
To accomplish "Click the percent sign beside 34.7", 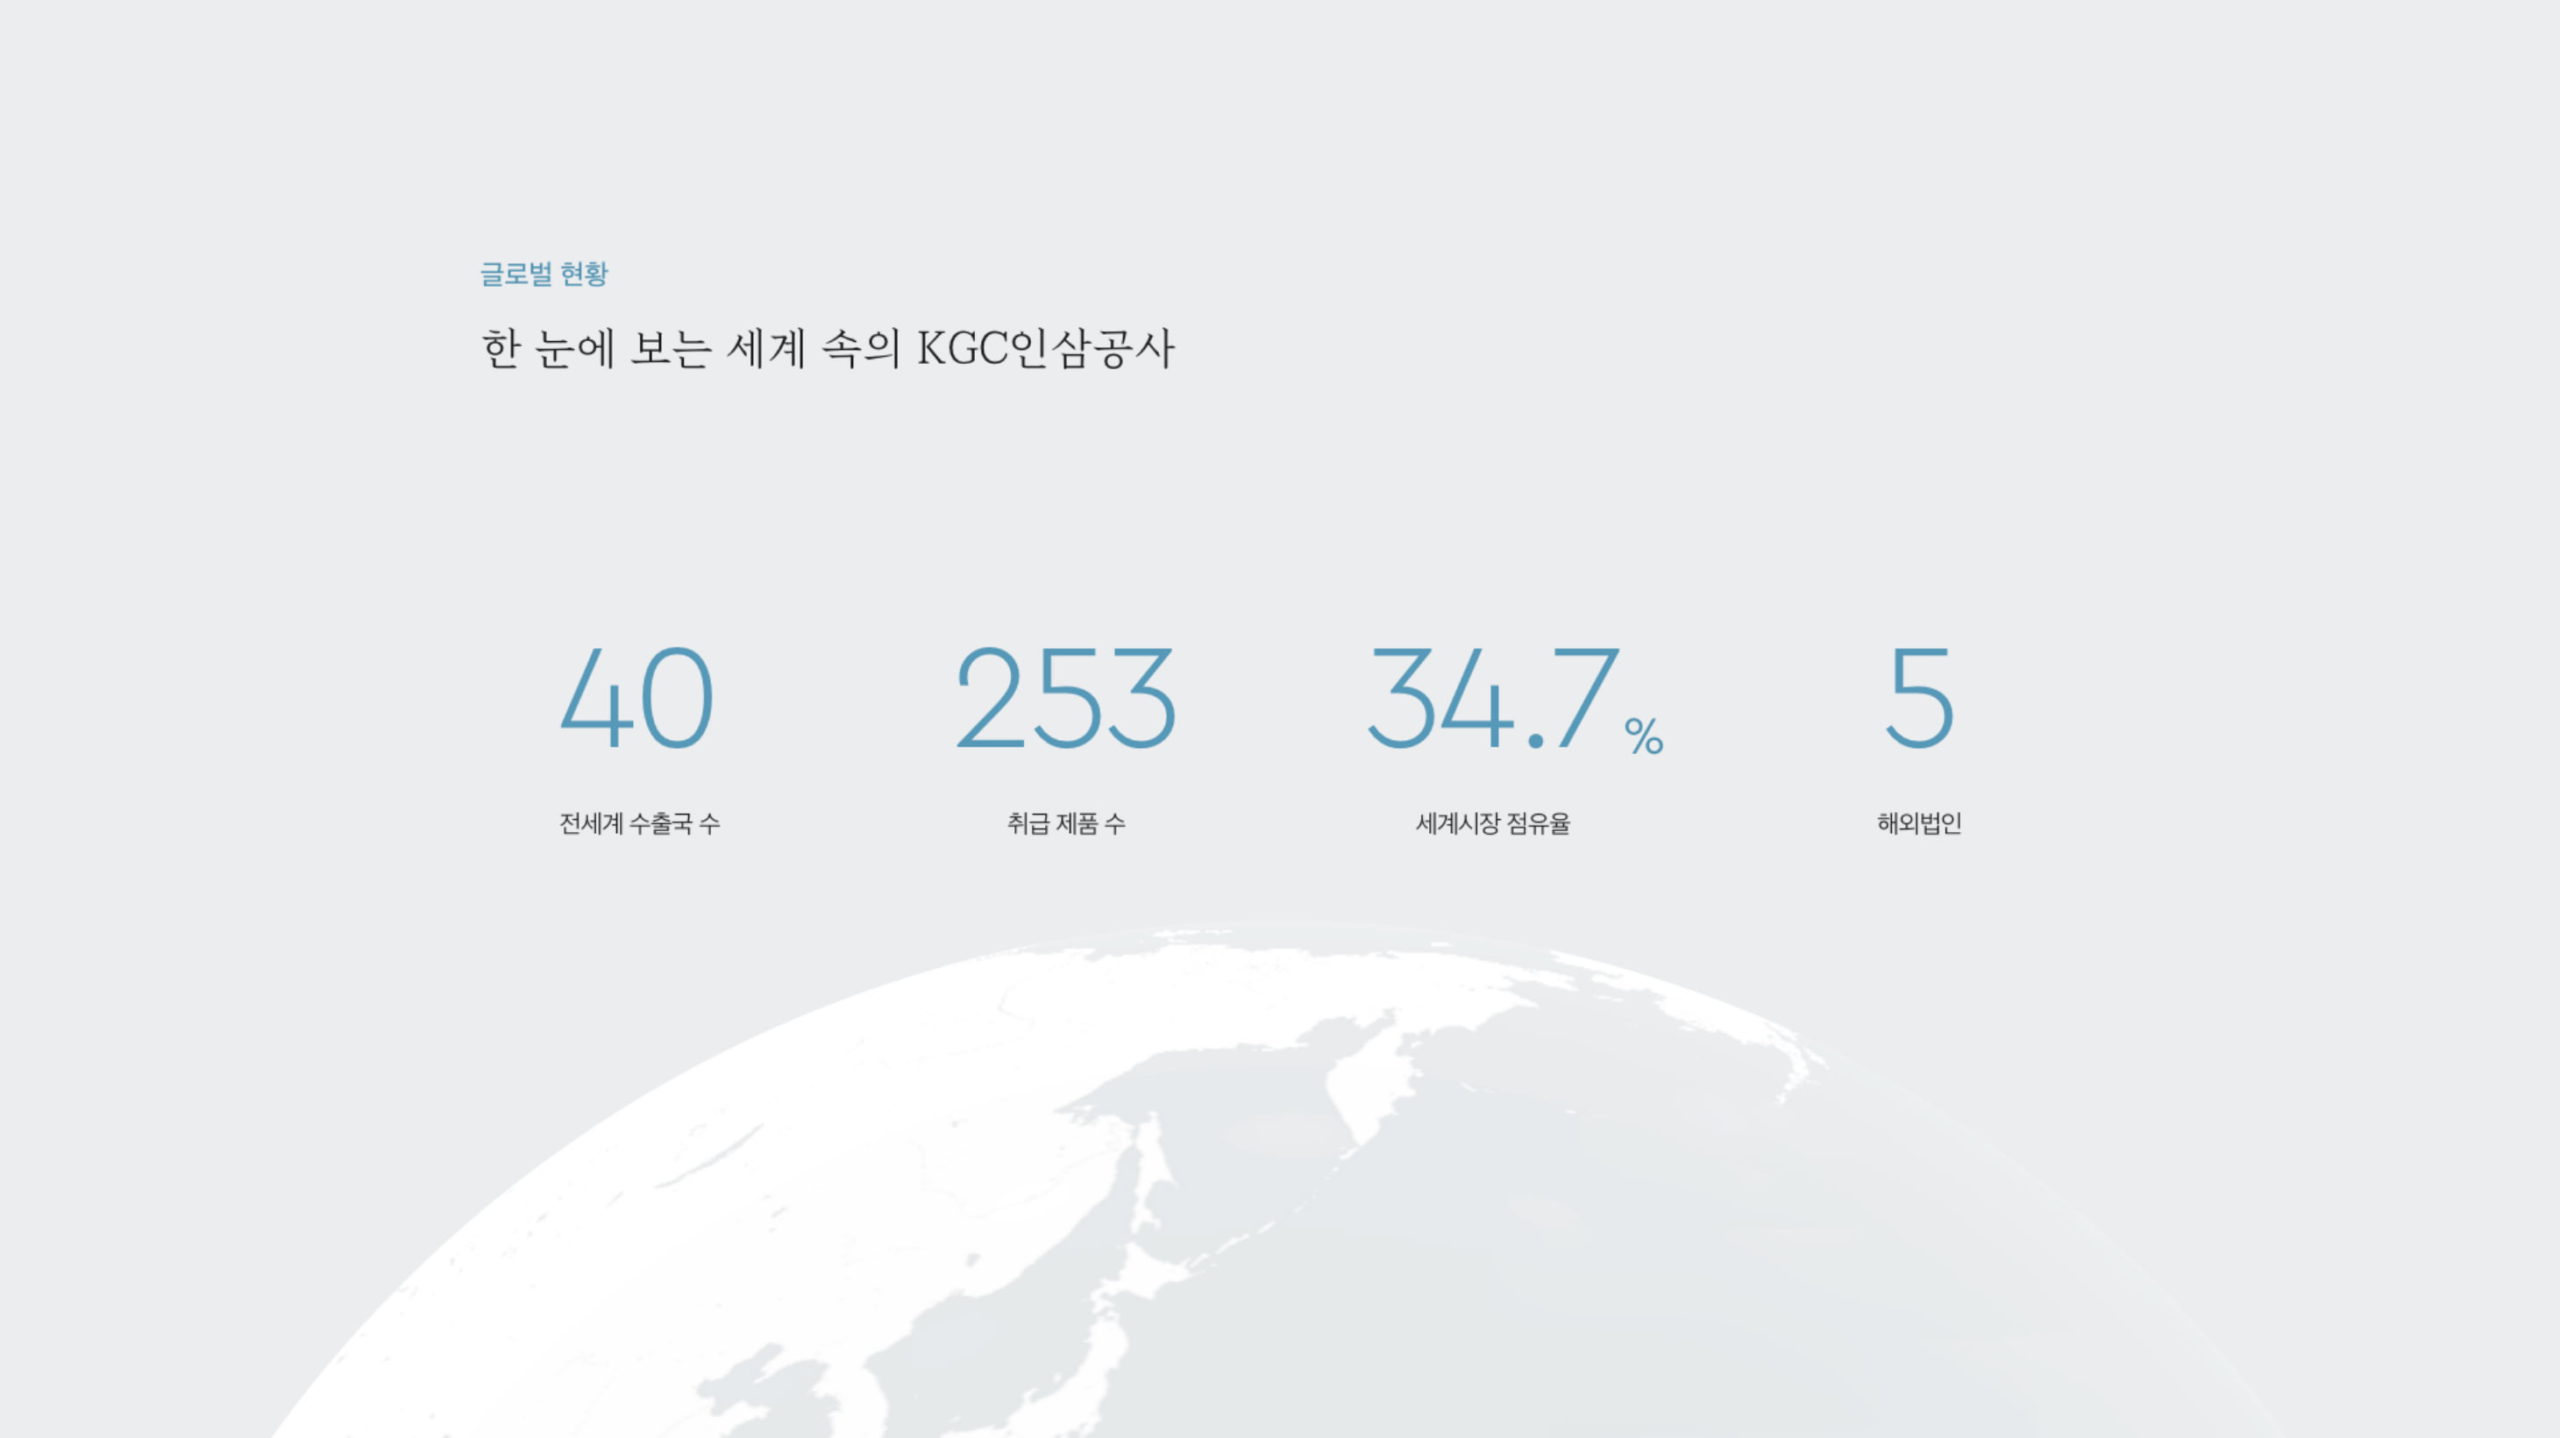I will 1644,736.
